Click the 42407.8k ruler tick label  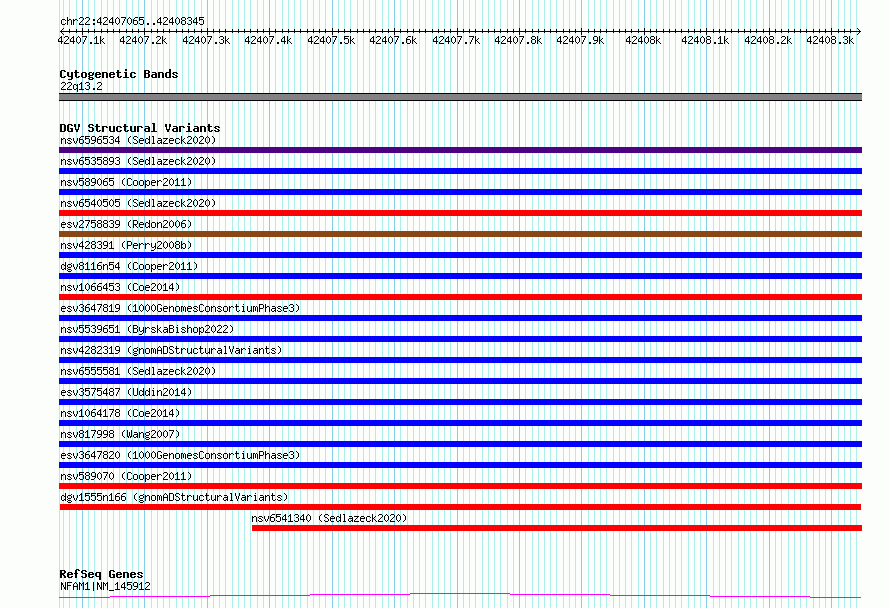[518, 40]
